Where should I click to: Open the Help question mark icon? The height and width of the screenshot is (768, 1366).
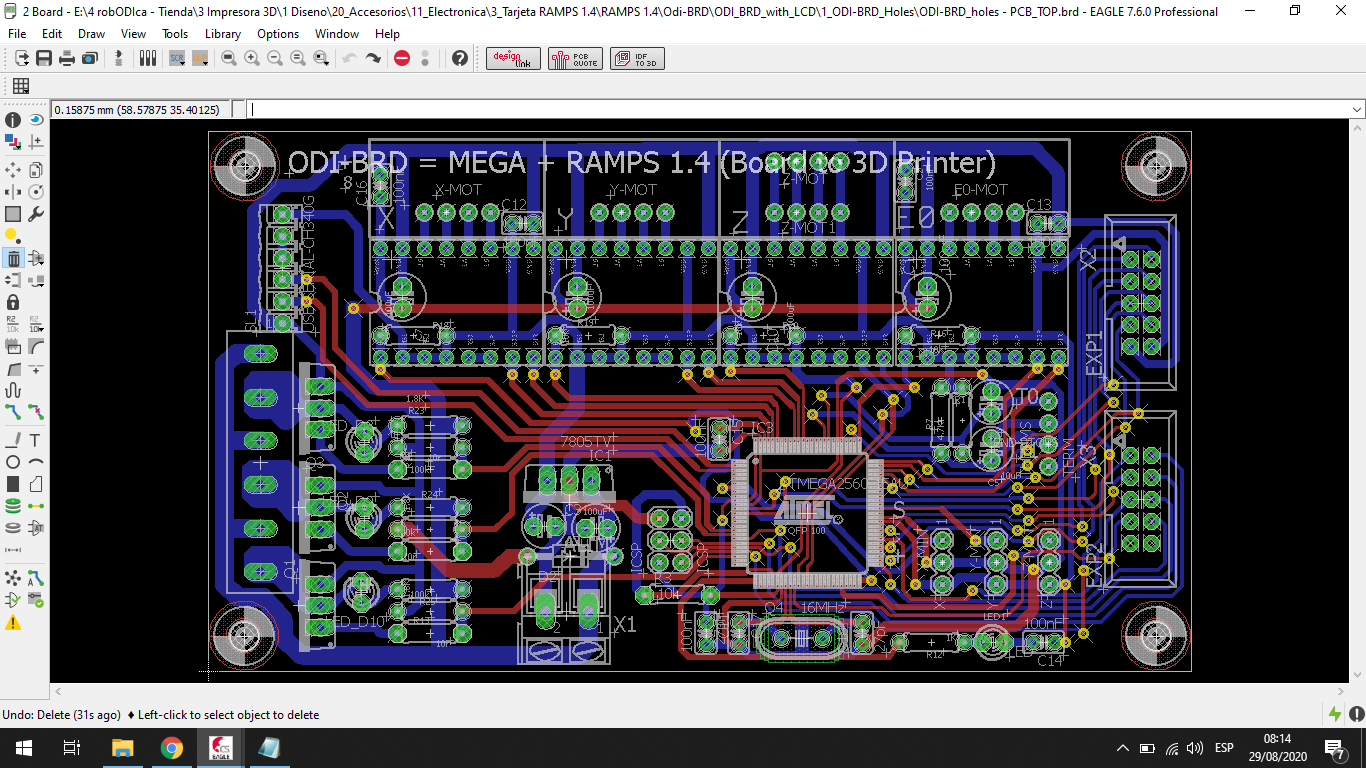click(x=460, y=59)
